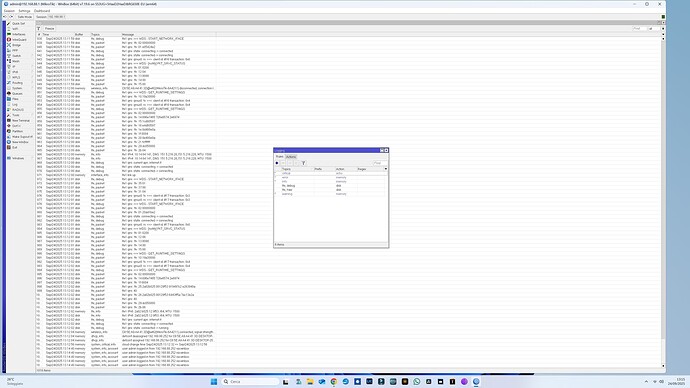Click the Find field in Logging dialog
Image resolution: width=690 pixels, height=388 pixels.
[x=380, y=163]
